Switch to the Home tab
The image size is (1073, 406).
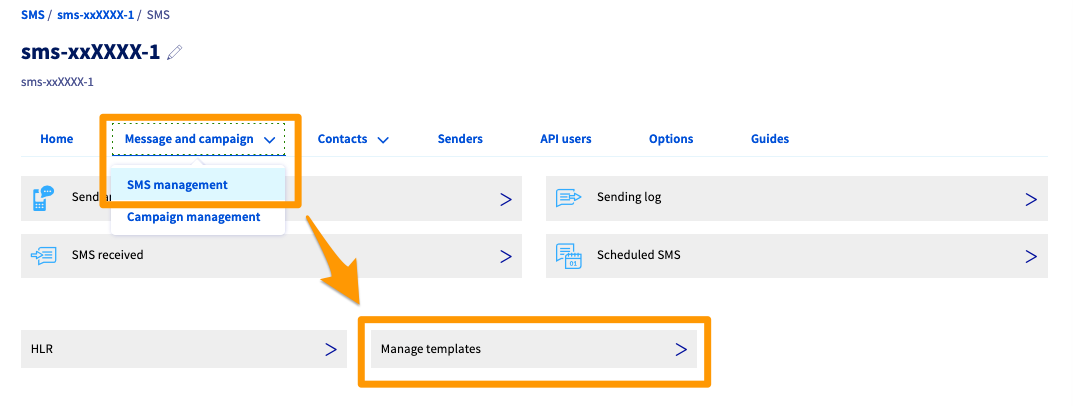(56, 139)
